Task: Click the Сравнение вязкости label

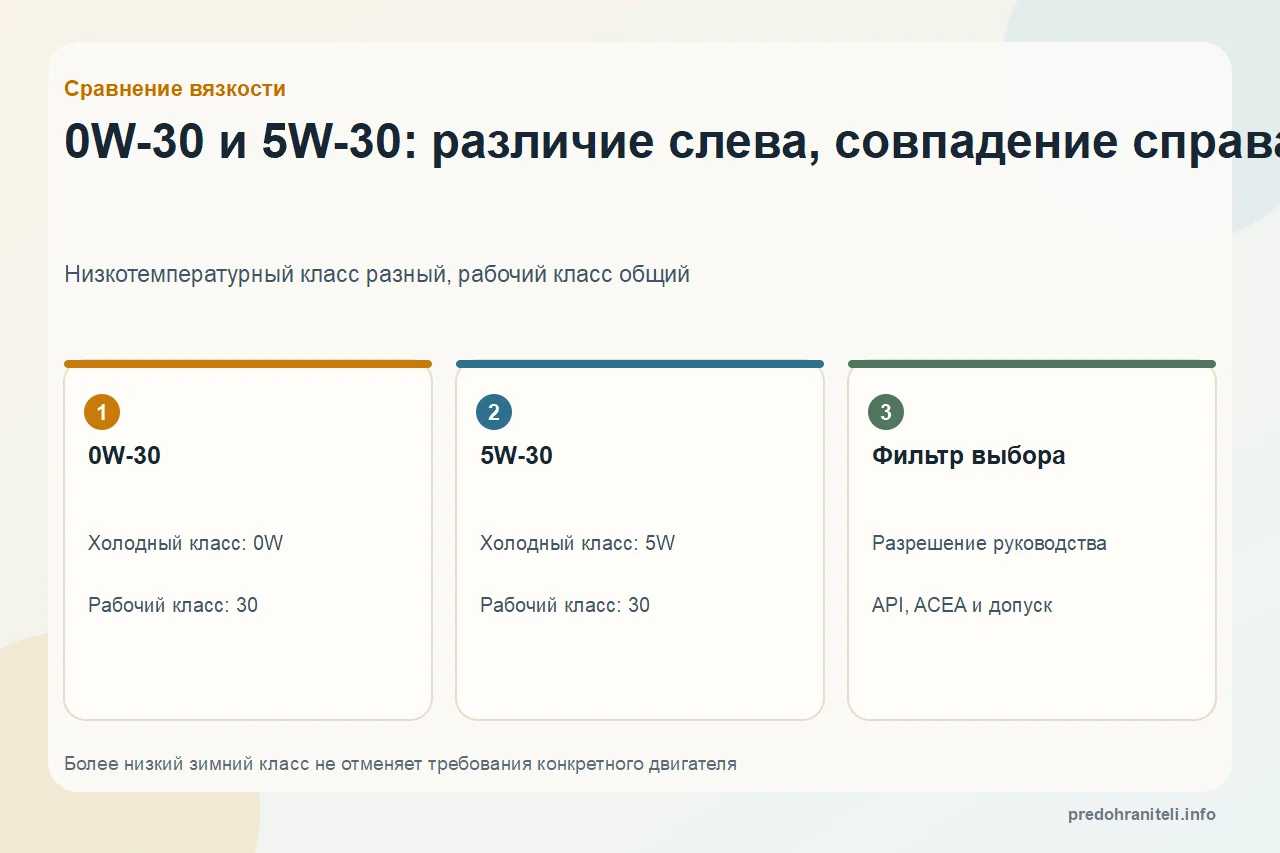Action: [175, 89]
